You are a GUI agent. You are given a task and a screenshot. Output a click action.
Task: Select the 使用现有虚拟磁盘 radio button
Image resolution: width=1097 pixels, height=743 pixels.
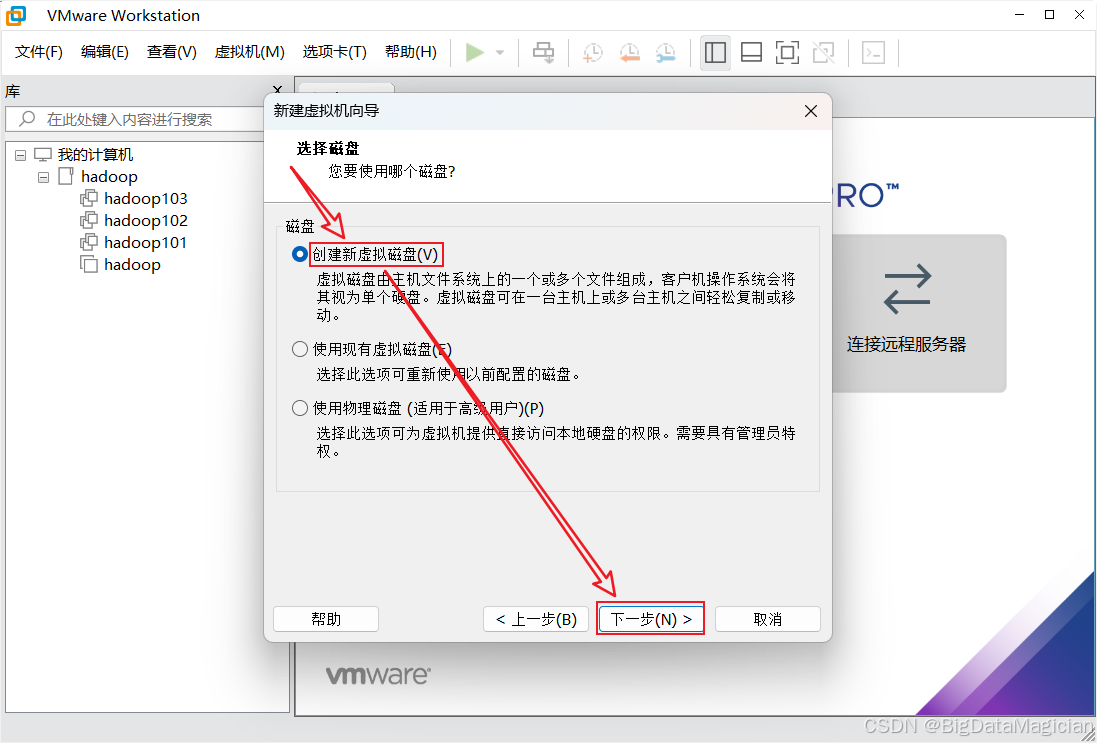pyautogui.click(x=299, y=348)
